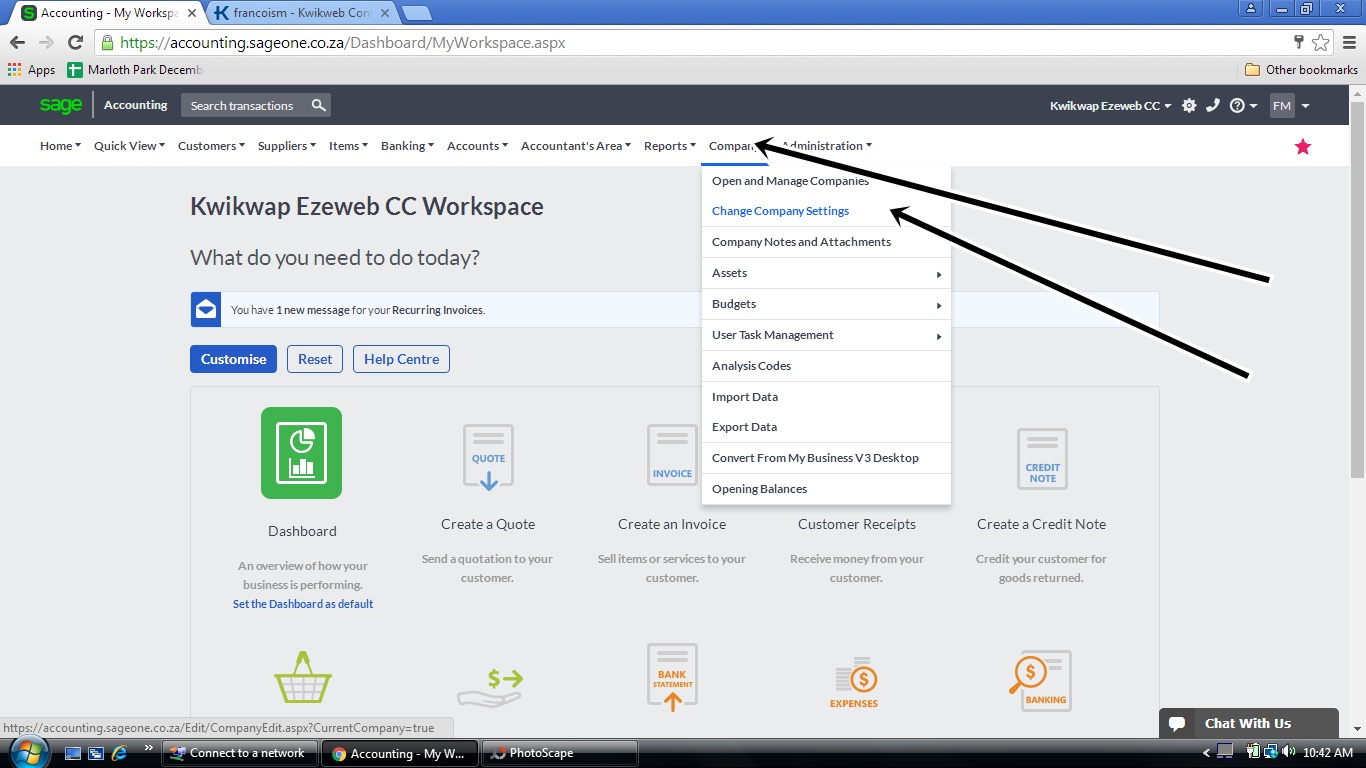Click the search magnifier in Search transactions
1366x768 pixels.
pos(318,105)
